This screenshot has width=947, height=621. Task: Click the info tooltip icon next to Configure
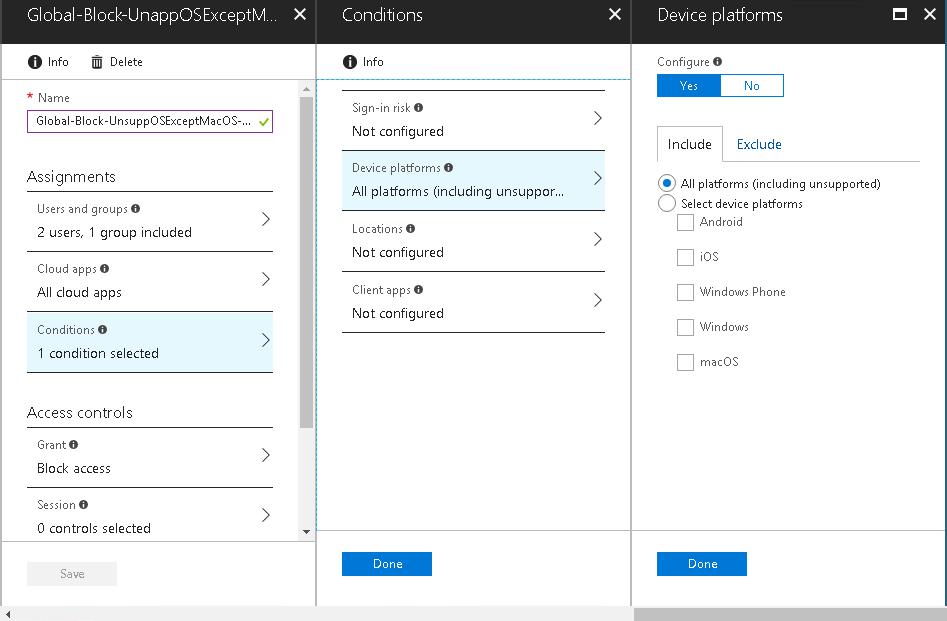click(x=717, y=62)
